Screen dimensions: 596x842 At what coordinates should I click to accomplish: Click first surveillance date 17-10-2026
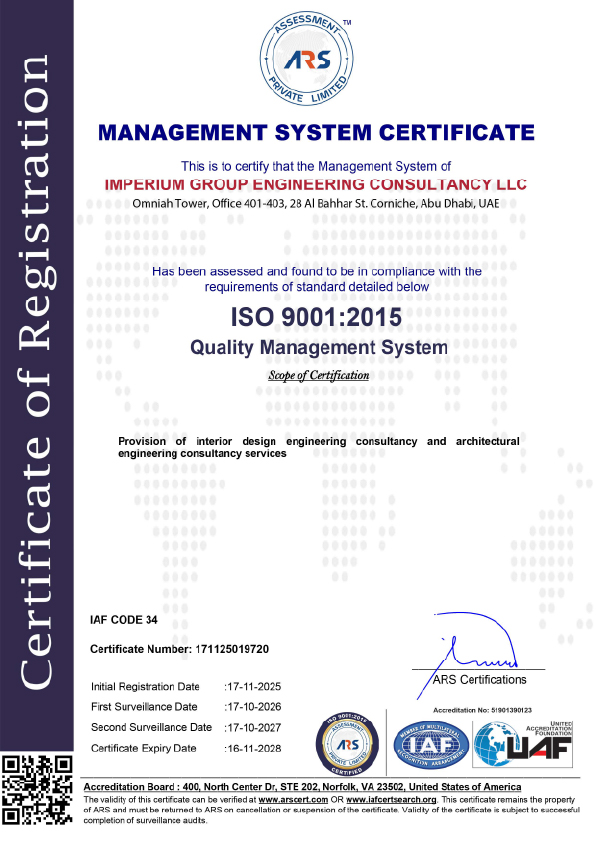[x=253, y=707]
